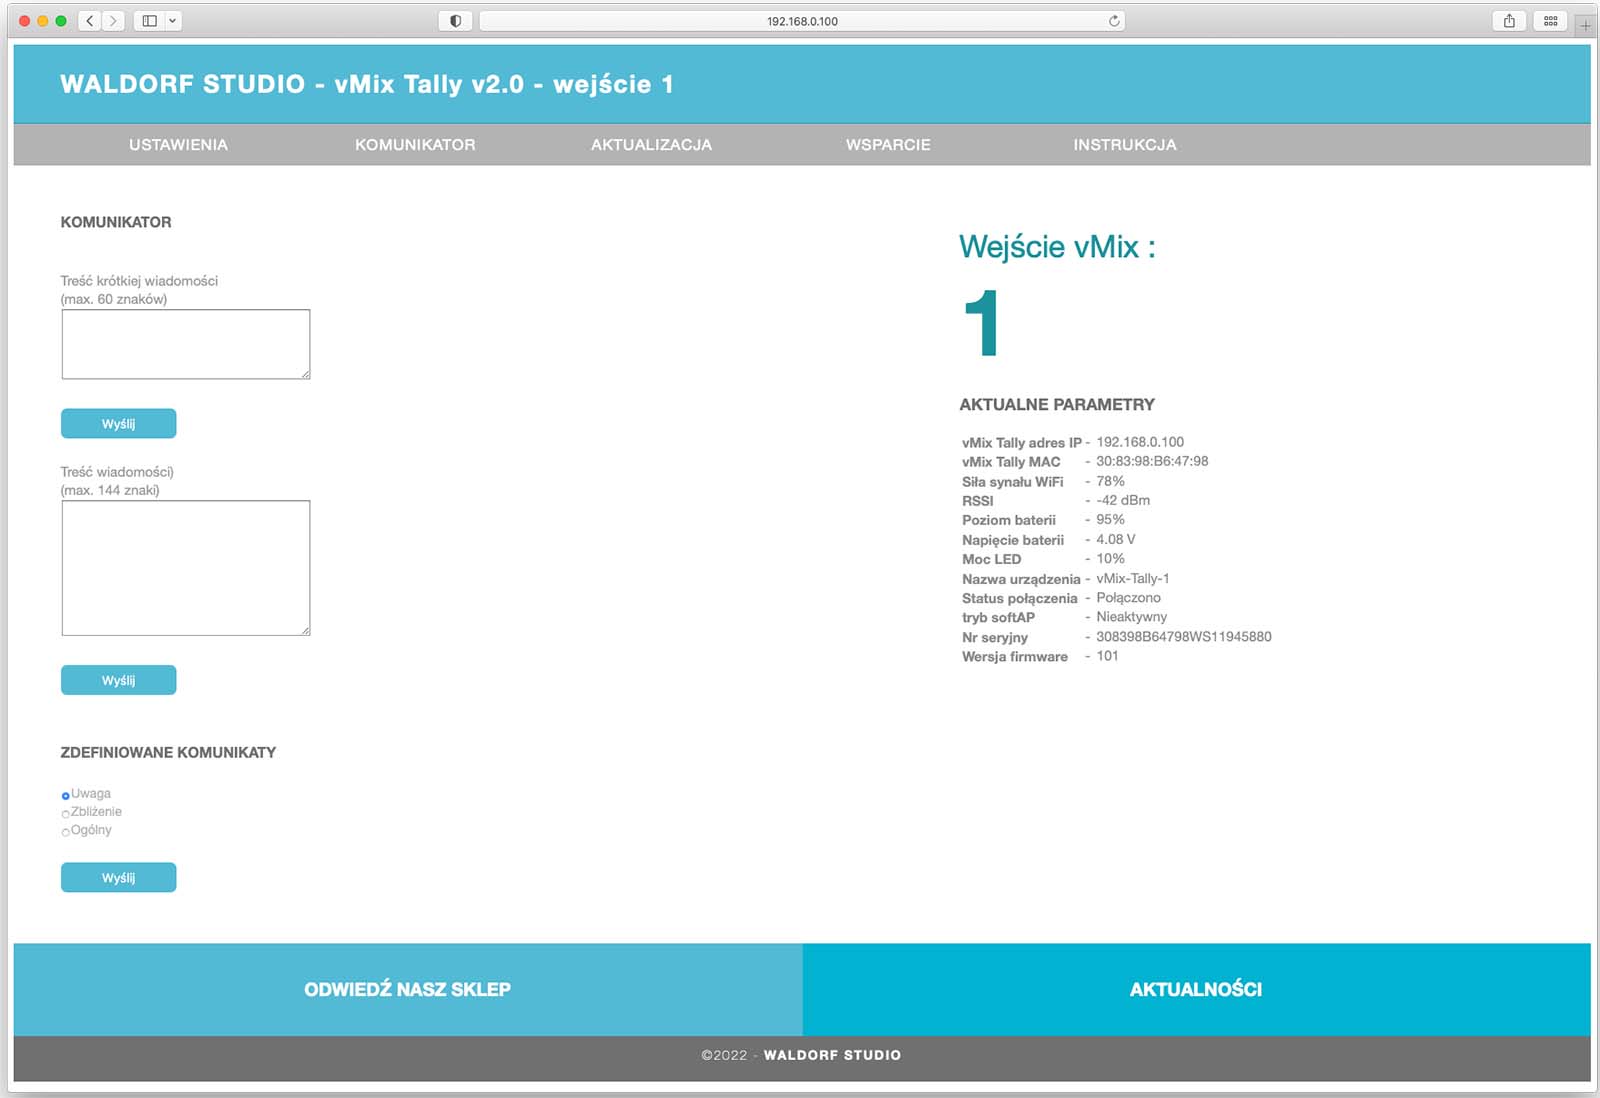Open the INSTRUKCJA navigation item
The image size is (1600, 1098).
pos(1124,145)
